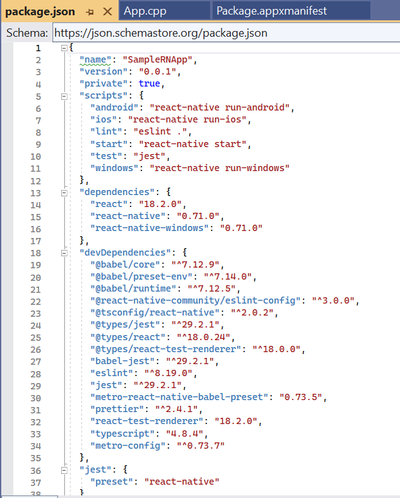The width and height of the screenshot is (400, 498).
Task: Click the "SampleRNApp" string value
Action: (157, 60)
